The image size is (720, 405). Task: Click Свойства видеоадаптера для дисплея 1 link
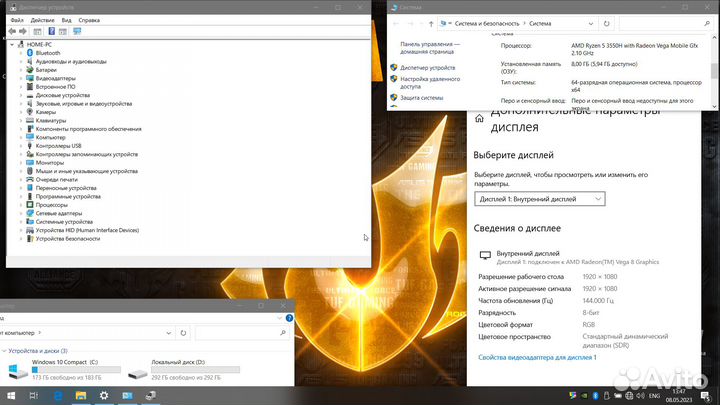pyautogui.click(x=537, y=357)
